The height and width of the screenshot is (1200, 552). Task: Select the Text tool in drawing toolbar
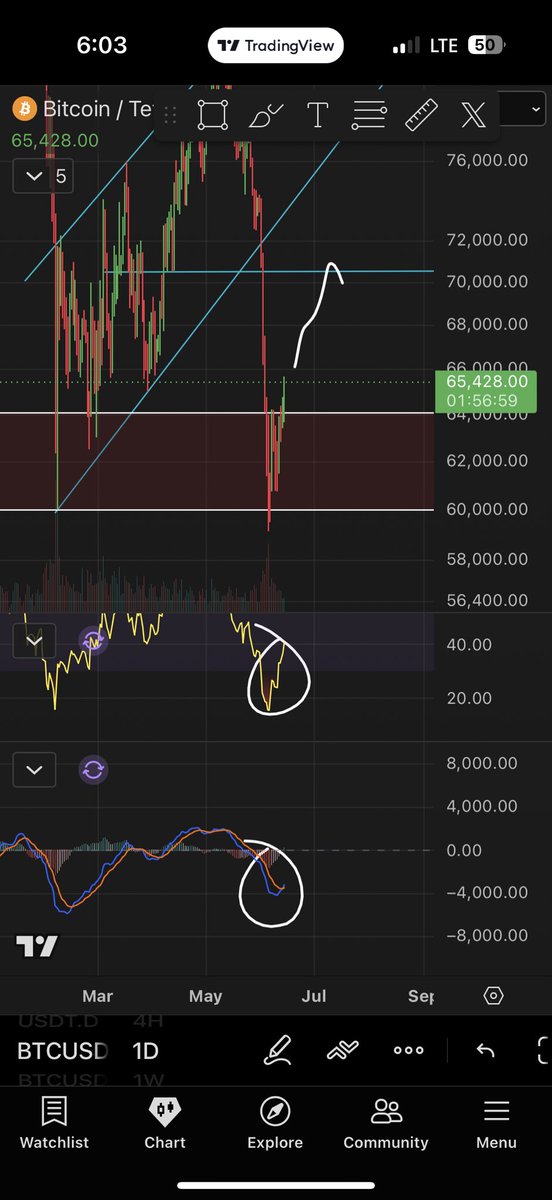click(x=317, y=115)
